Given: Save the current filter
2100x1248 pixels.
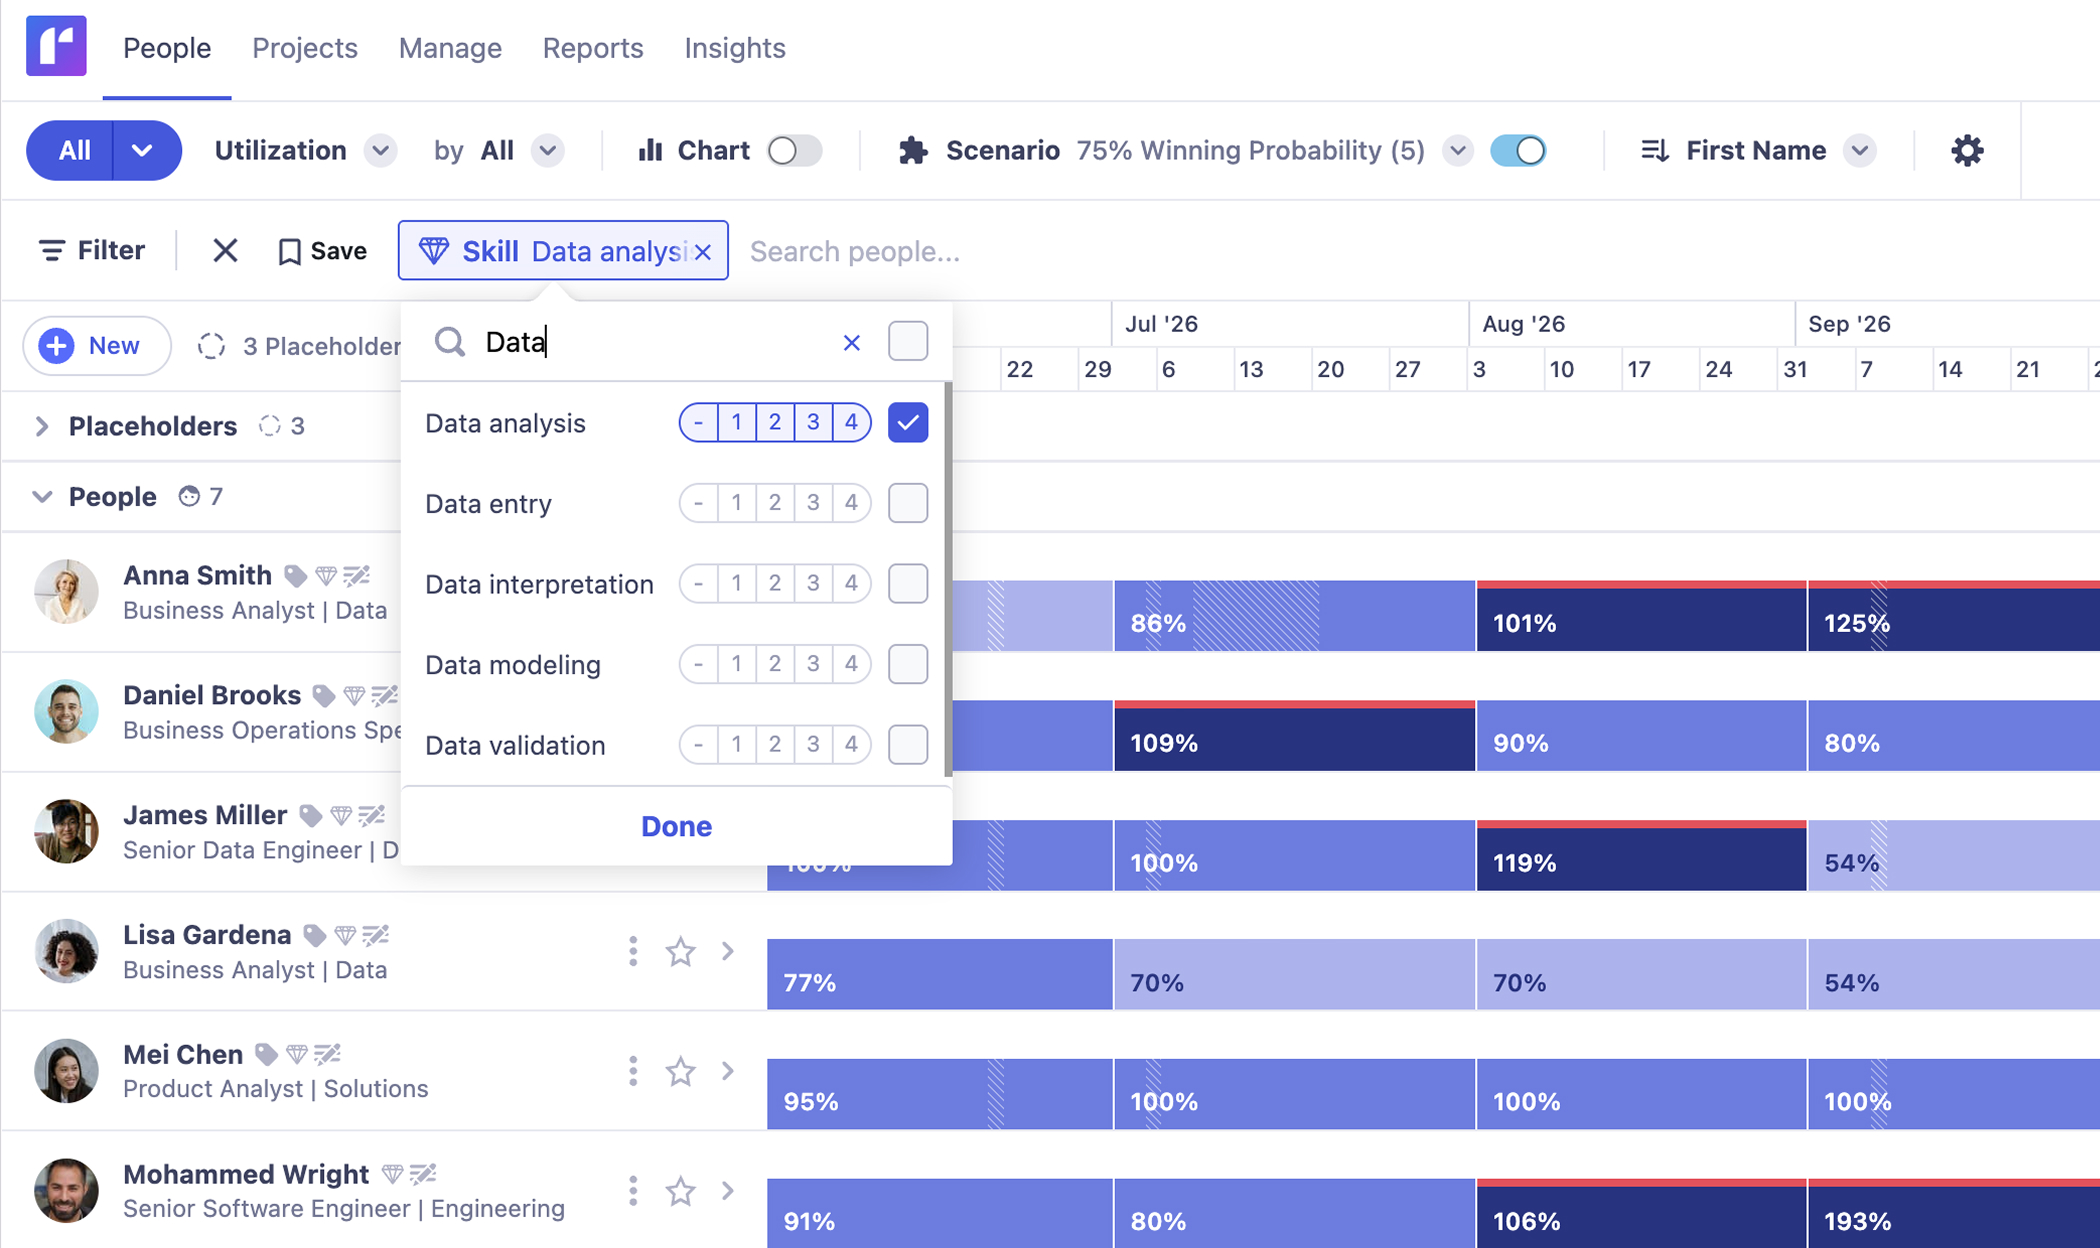Looking at the screenshot, I should tap(322, 251).
